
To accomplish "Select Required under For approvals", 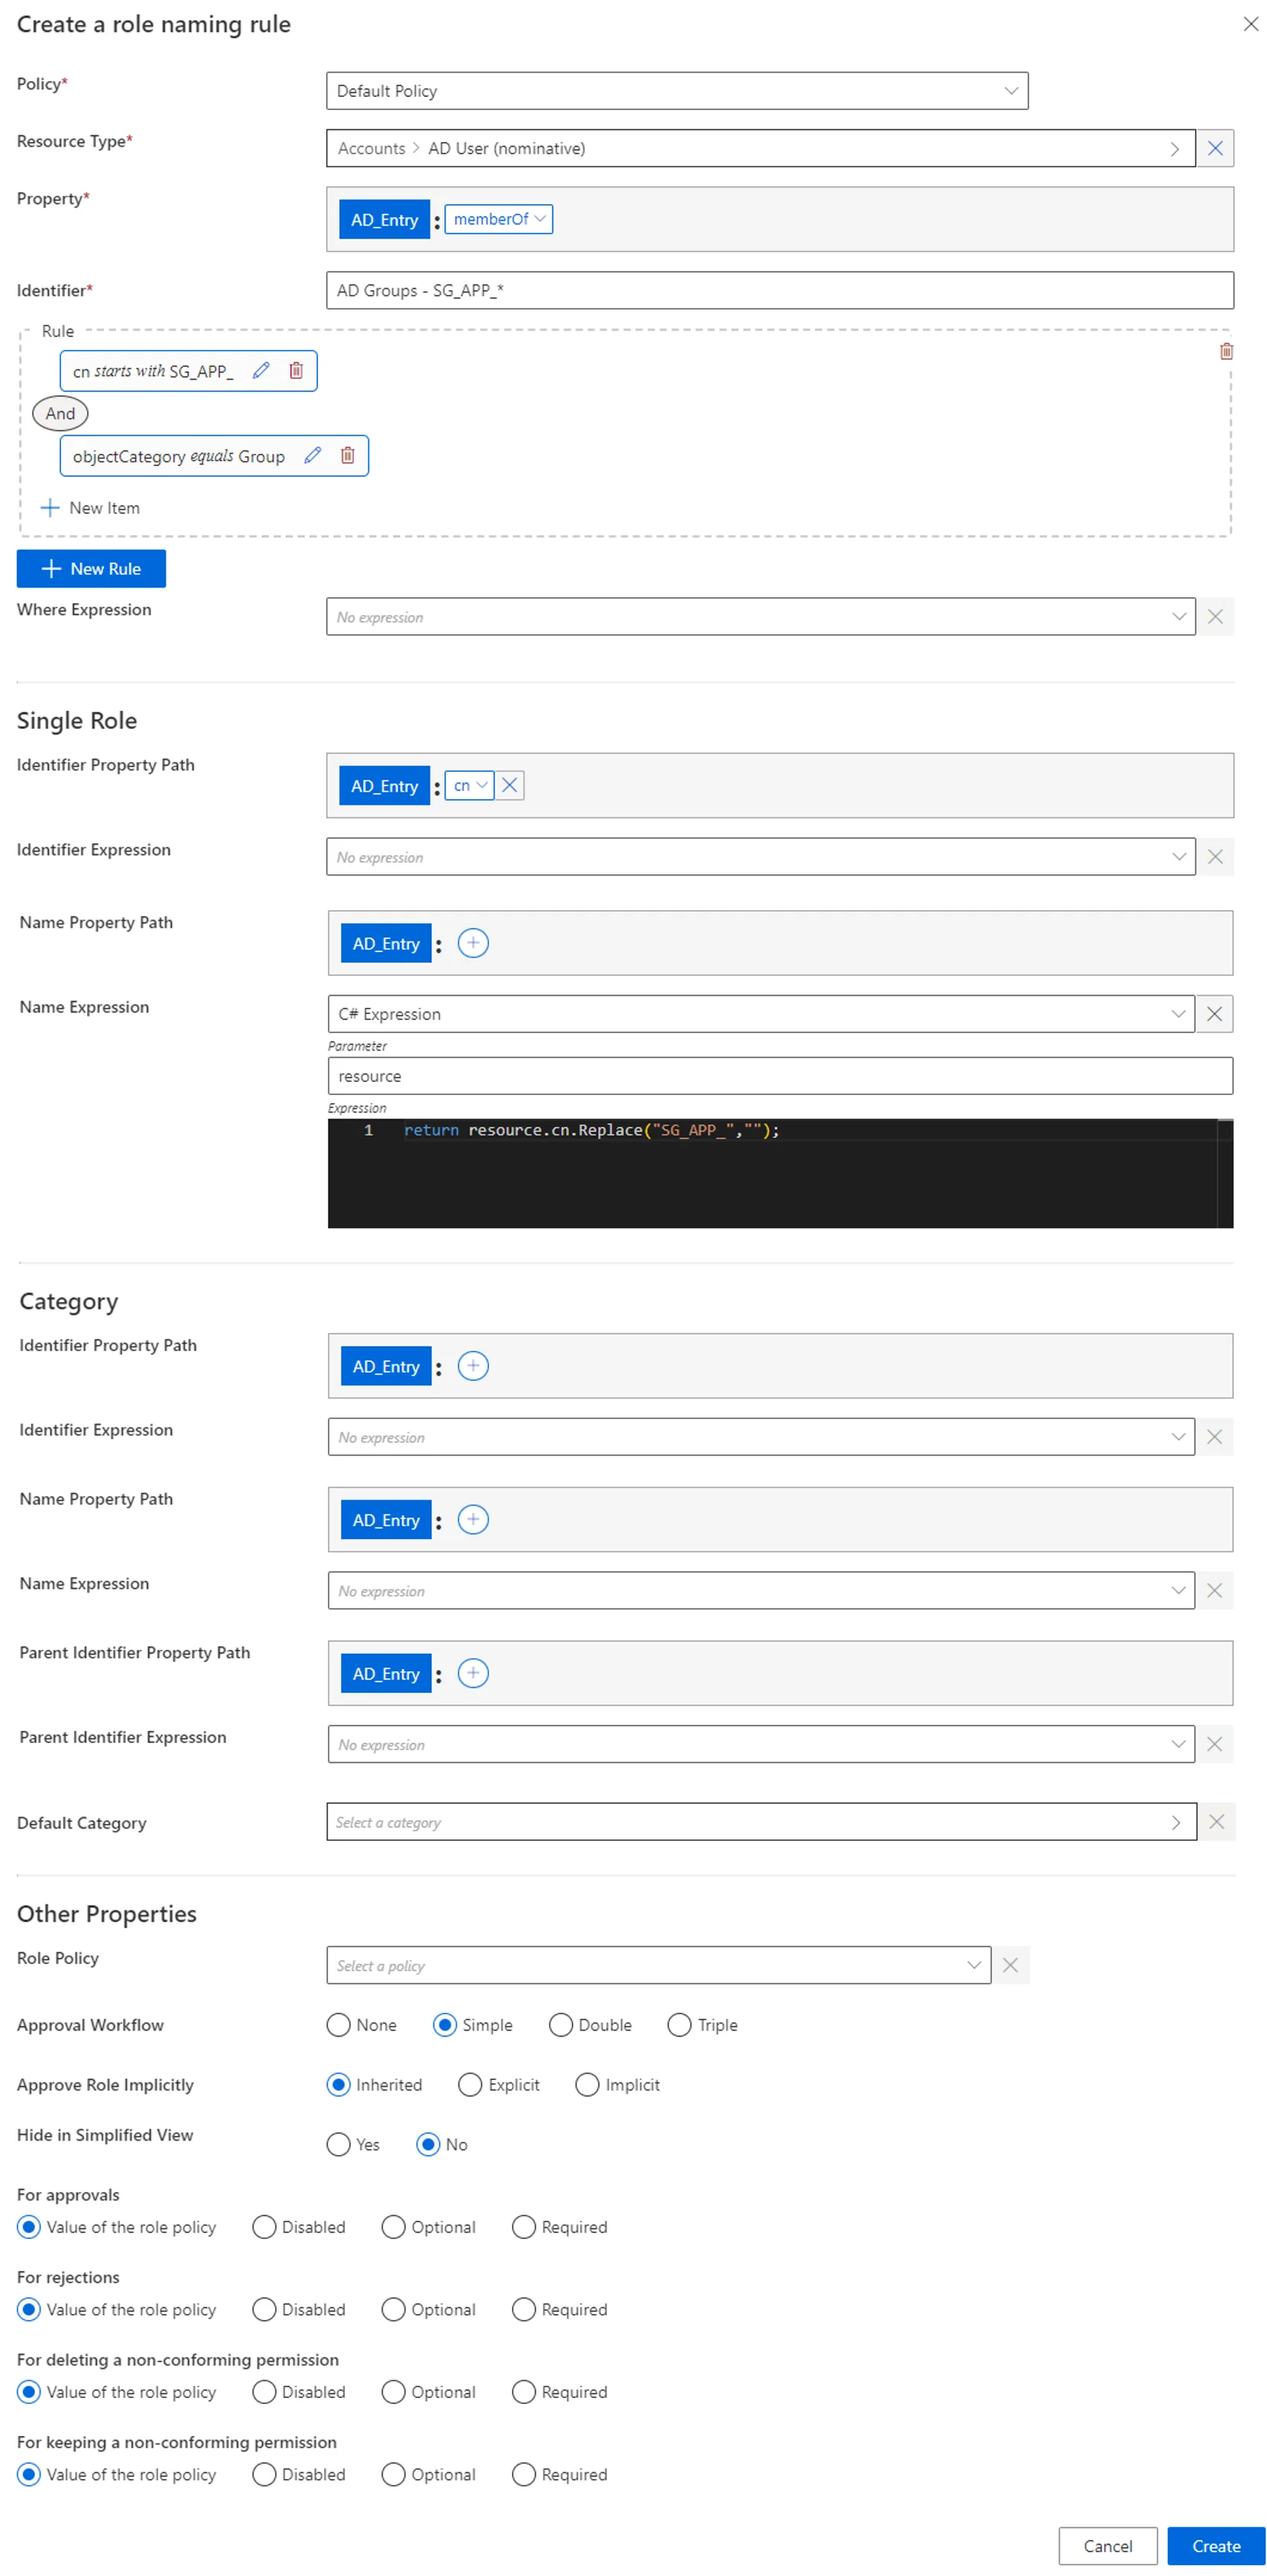I will click(524, 2227).
